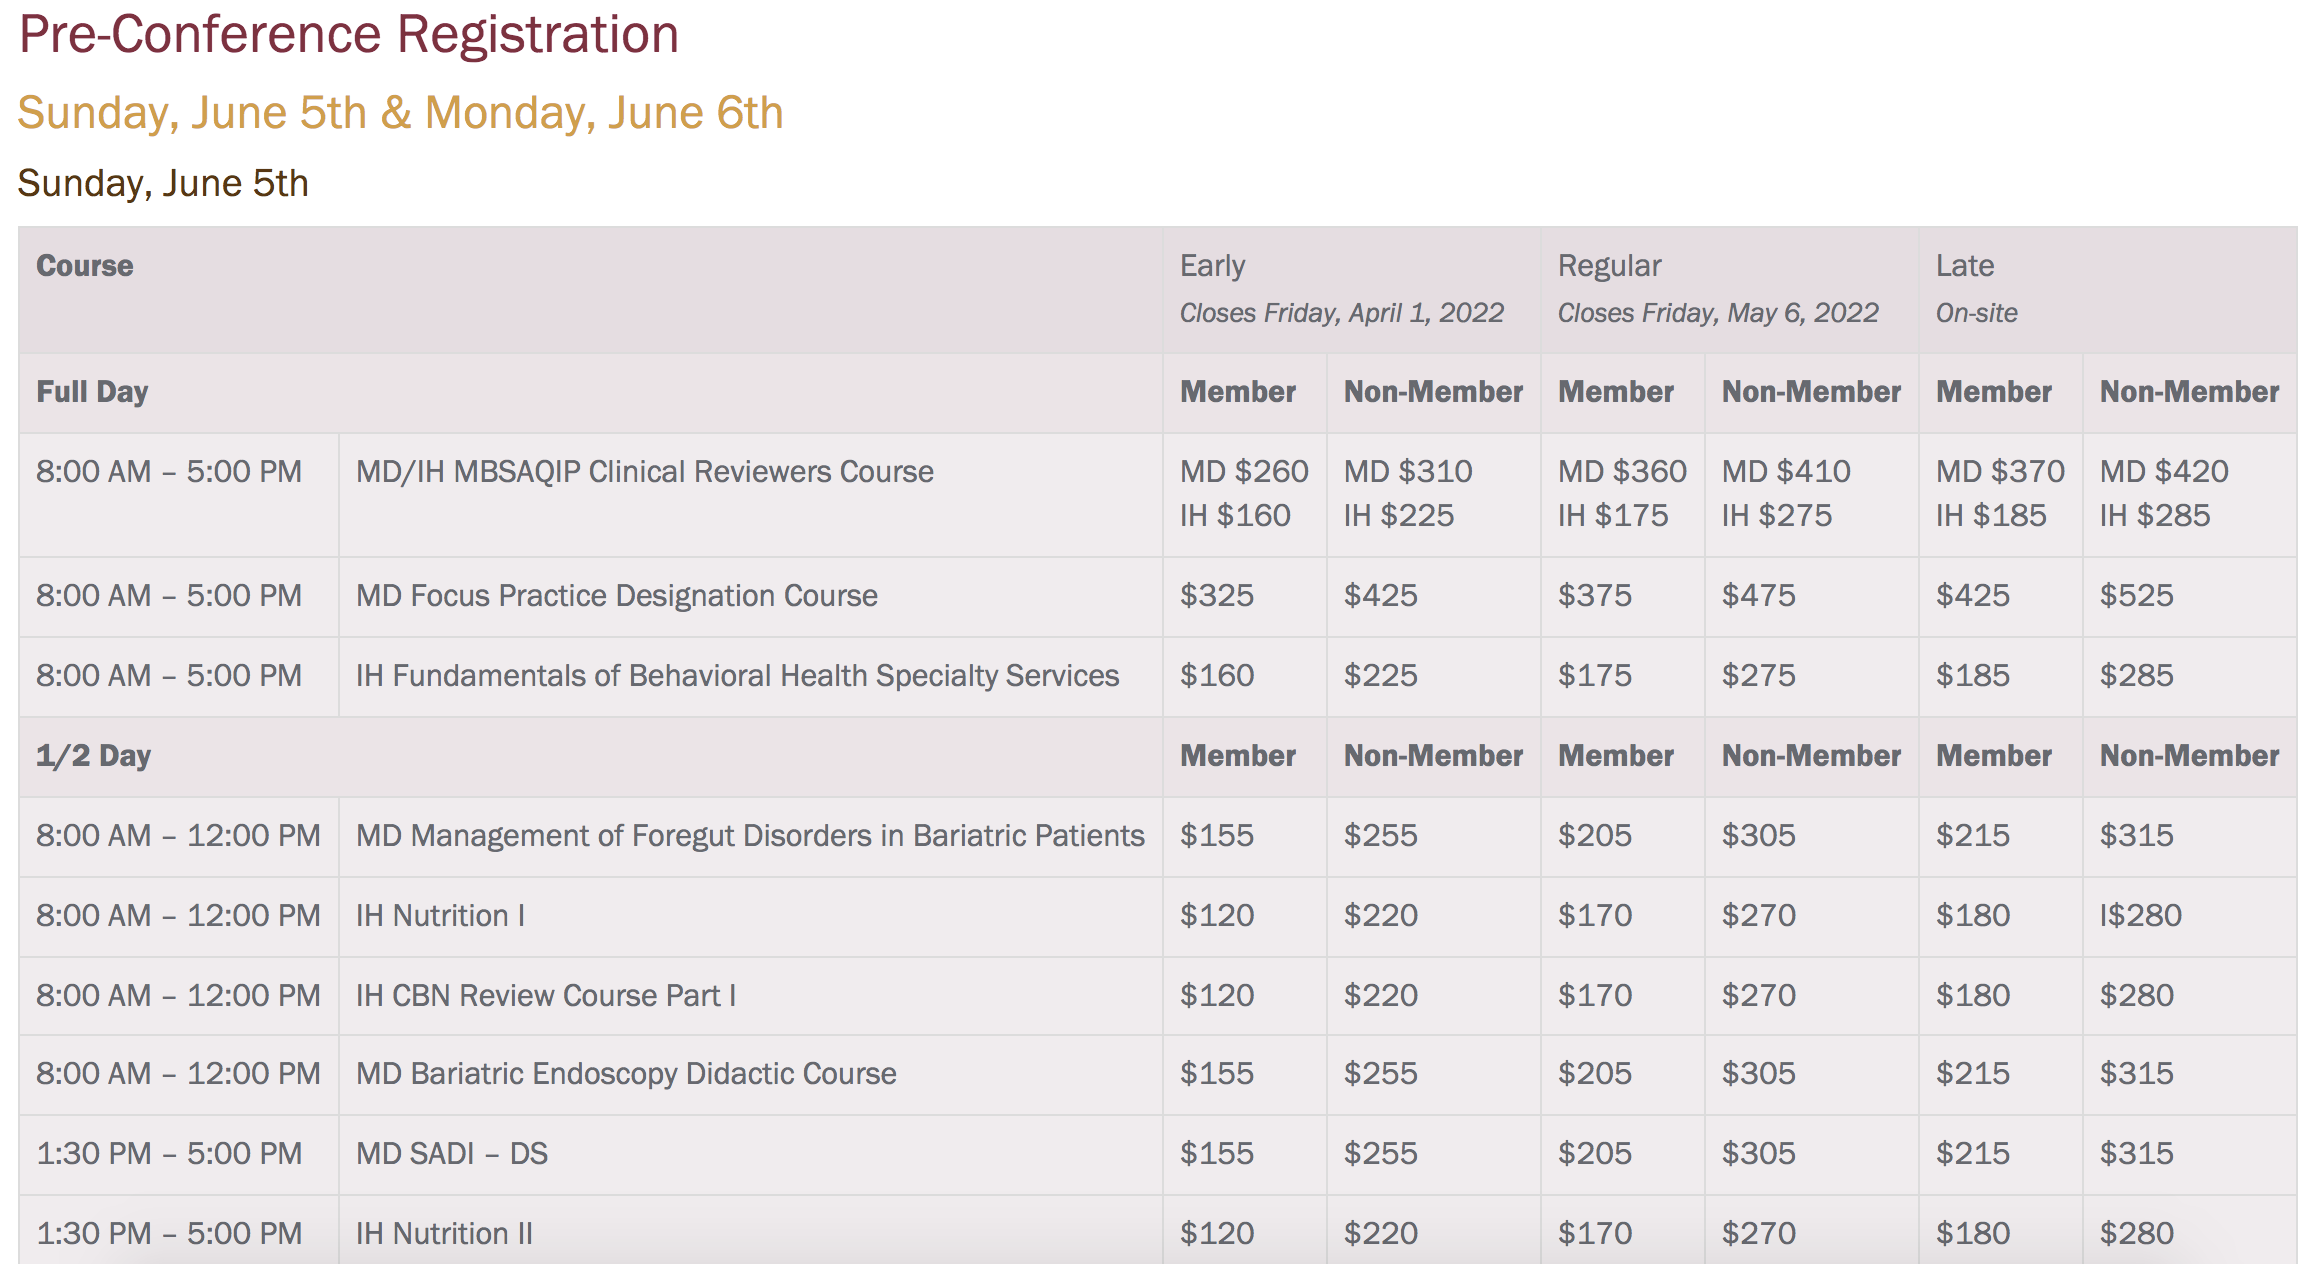Click $315 in MD SADI – DS row
This screenshot has width=2312, height=1264.
click(2137, 1154)
